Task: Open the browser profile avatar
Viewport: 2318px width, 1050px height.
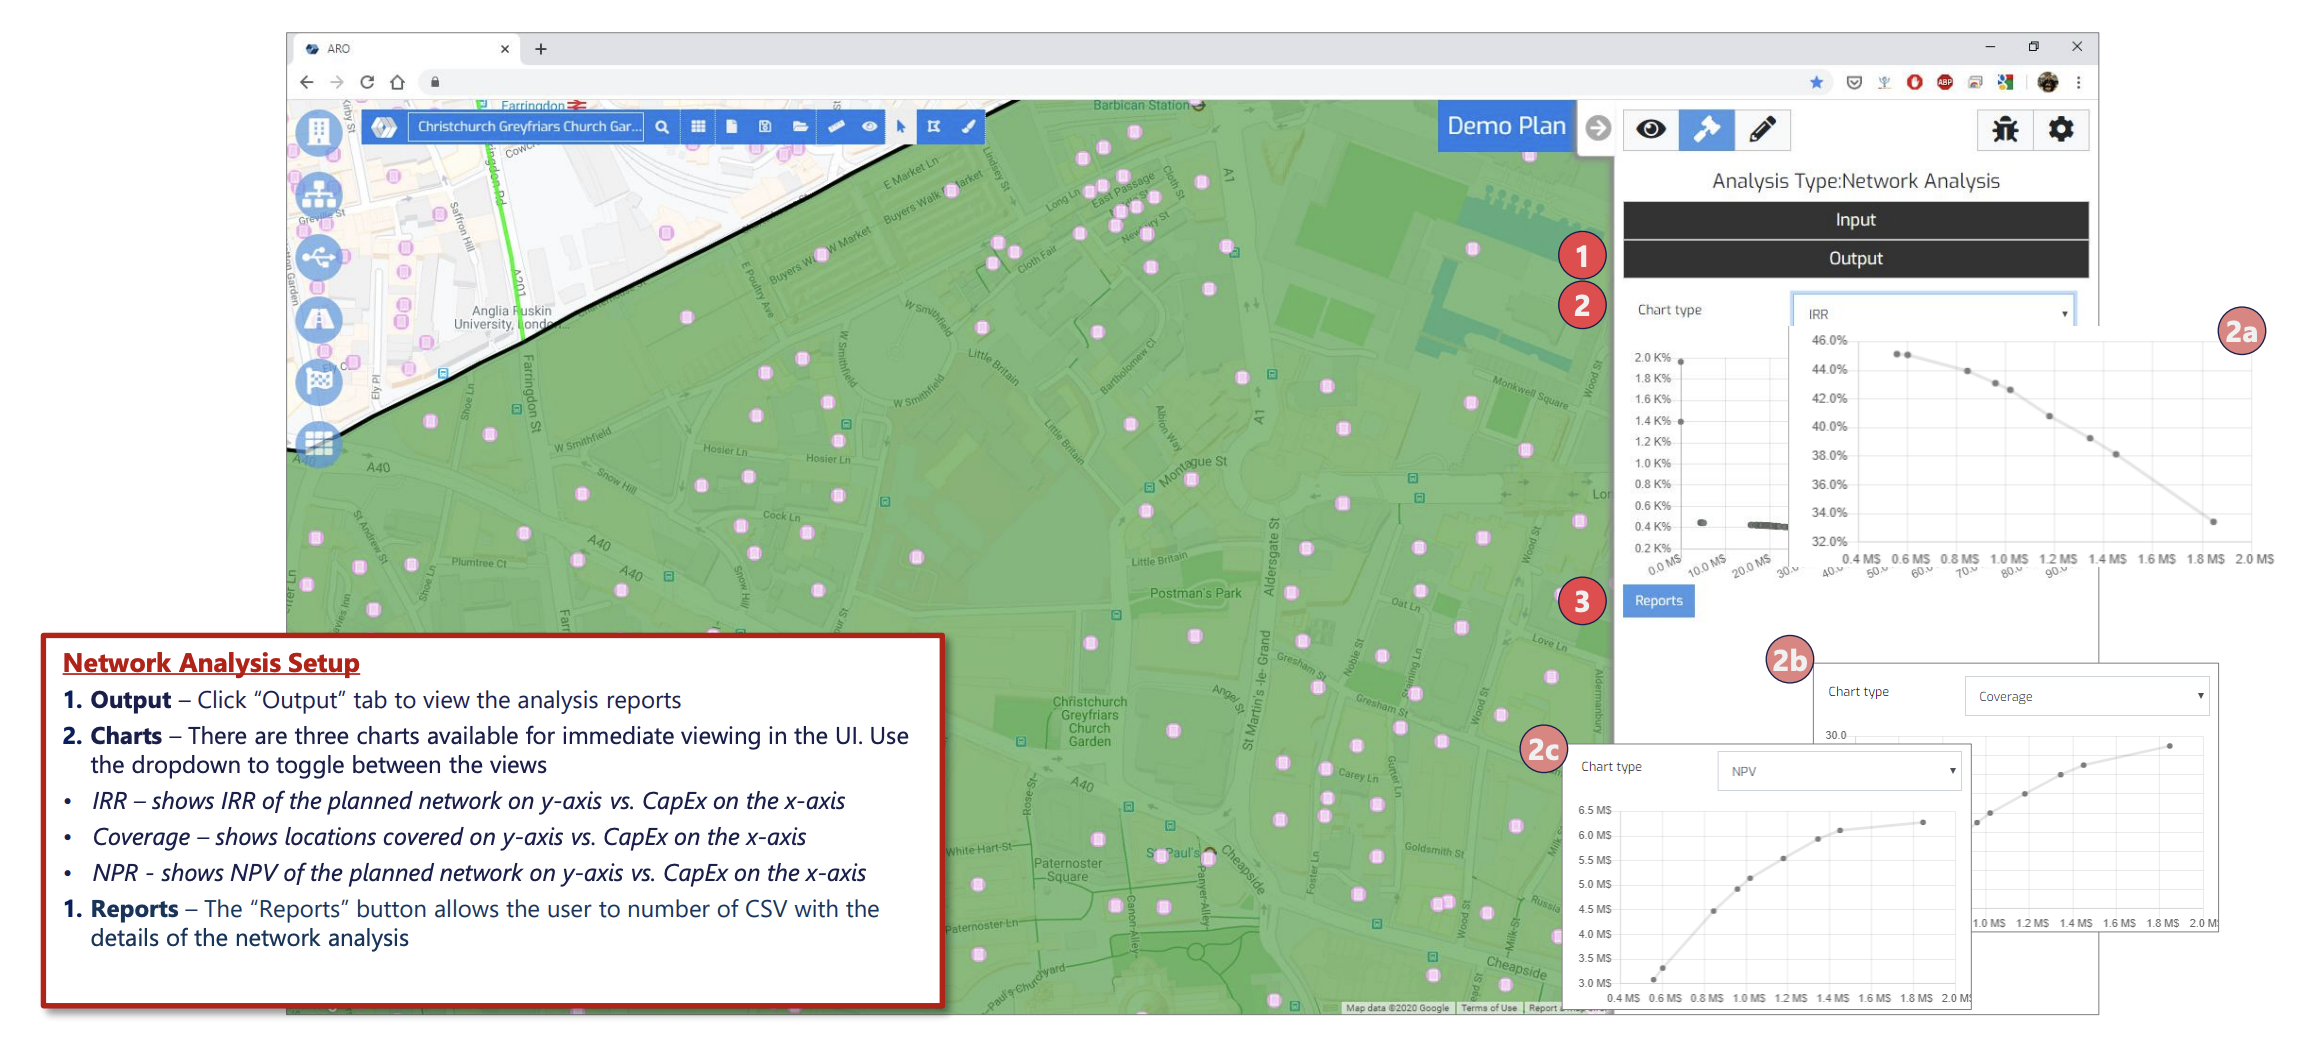Action: (x=2047, y=82)
